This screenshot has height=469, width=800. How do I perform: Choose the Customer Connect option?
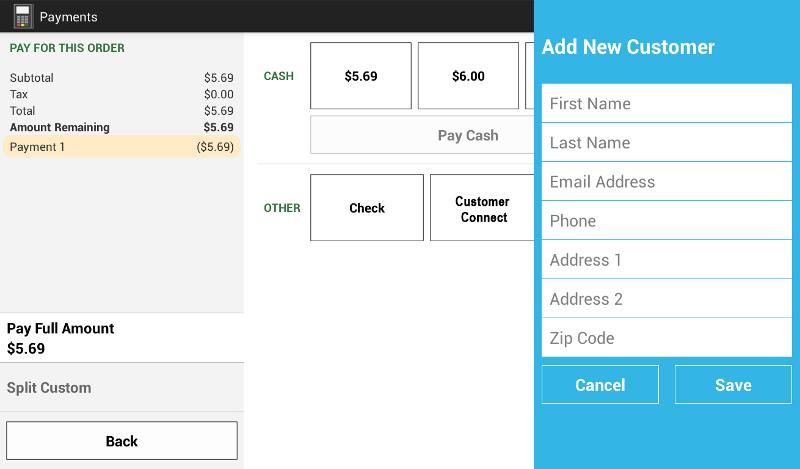click(x=482, y=208)
